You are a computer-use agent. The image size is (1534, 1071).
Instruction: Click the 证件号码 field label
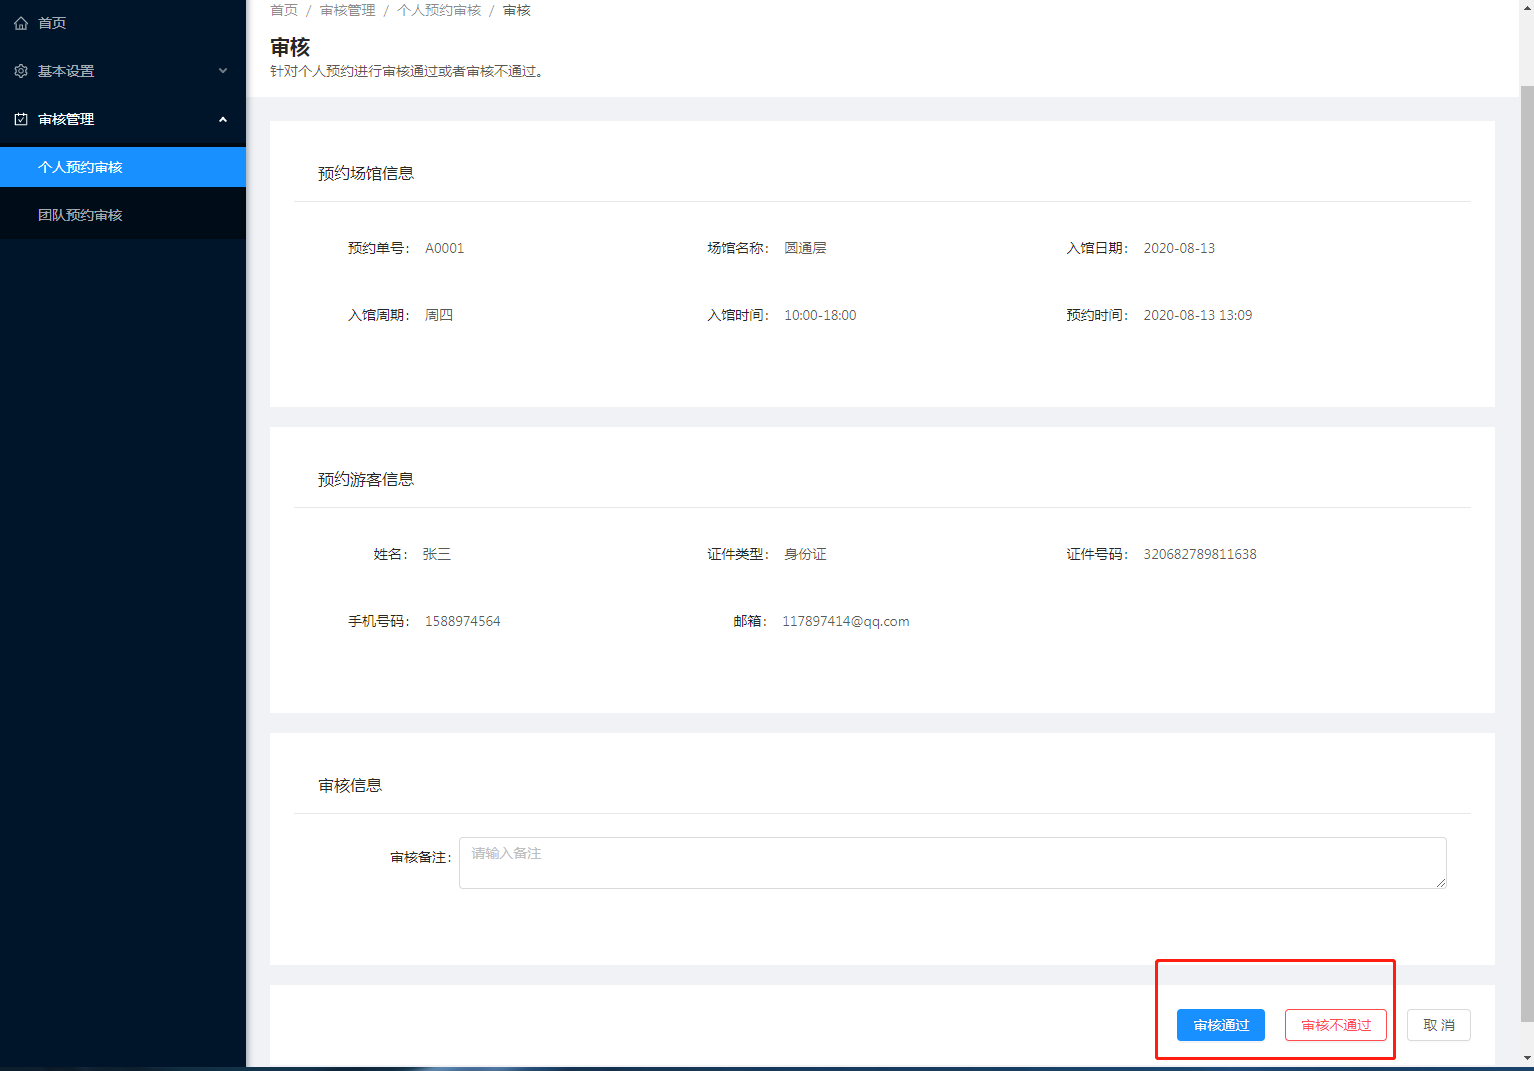[x=1097, y=554]
